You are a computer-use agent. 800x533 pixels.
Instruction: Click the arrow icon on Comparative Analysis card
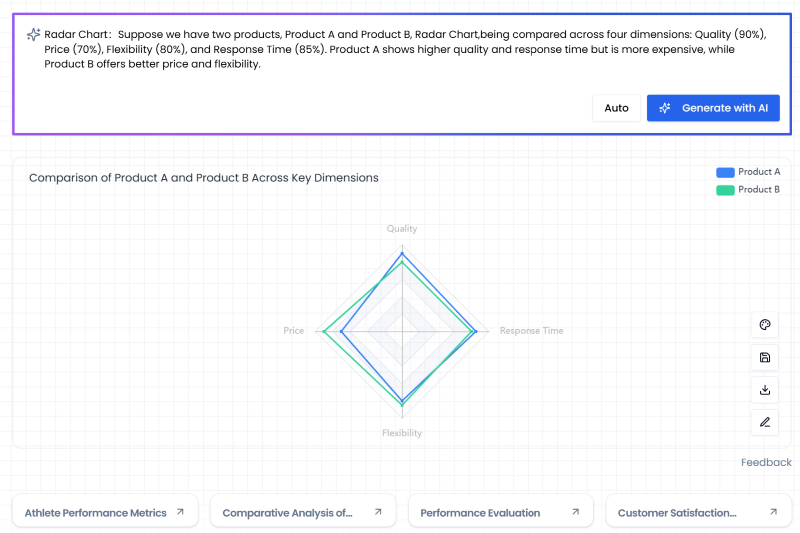tap(378, 512)
